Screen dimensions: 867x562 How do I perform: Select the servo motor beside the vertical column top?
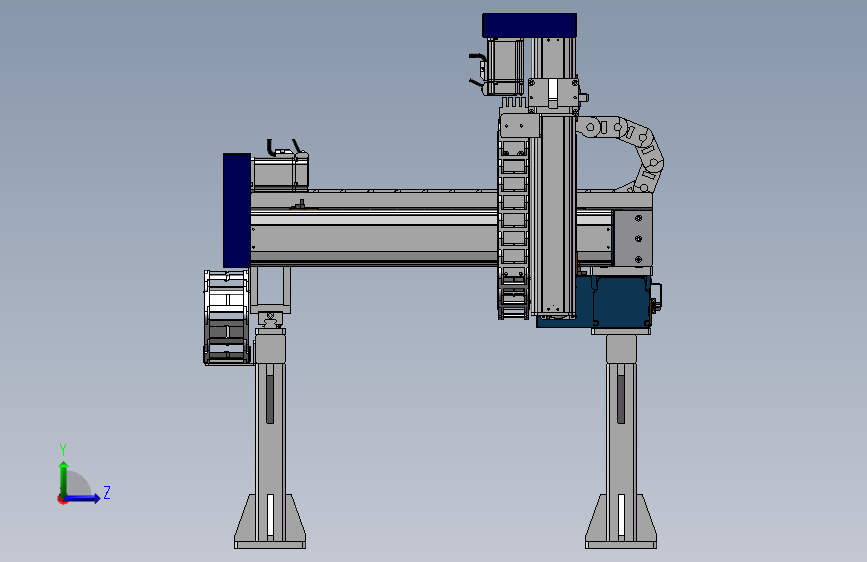point(504,66)
